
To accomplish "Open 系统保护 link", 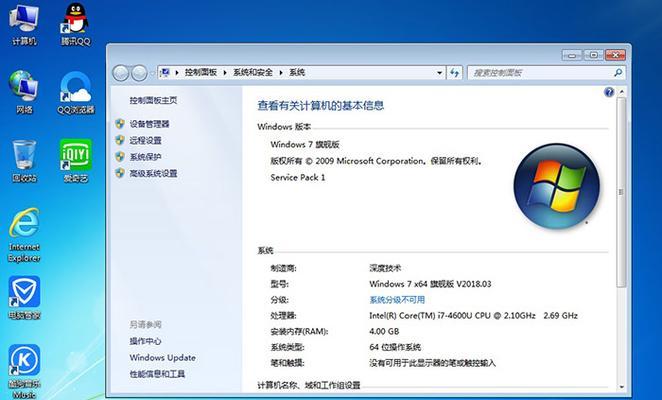I will [x=146, y=157].
